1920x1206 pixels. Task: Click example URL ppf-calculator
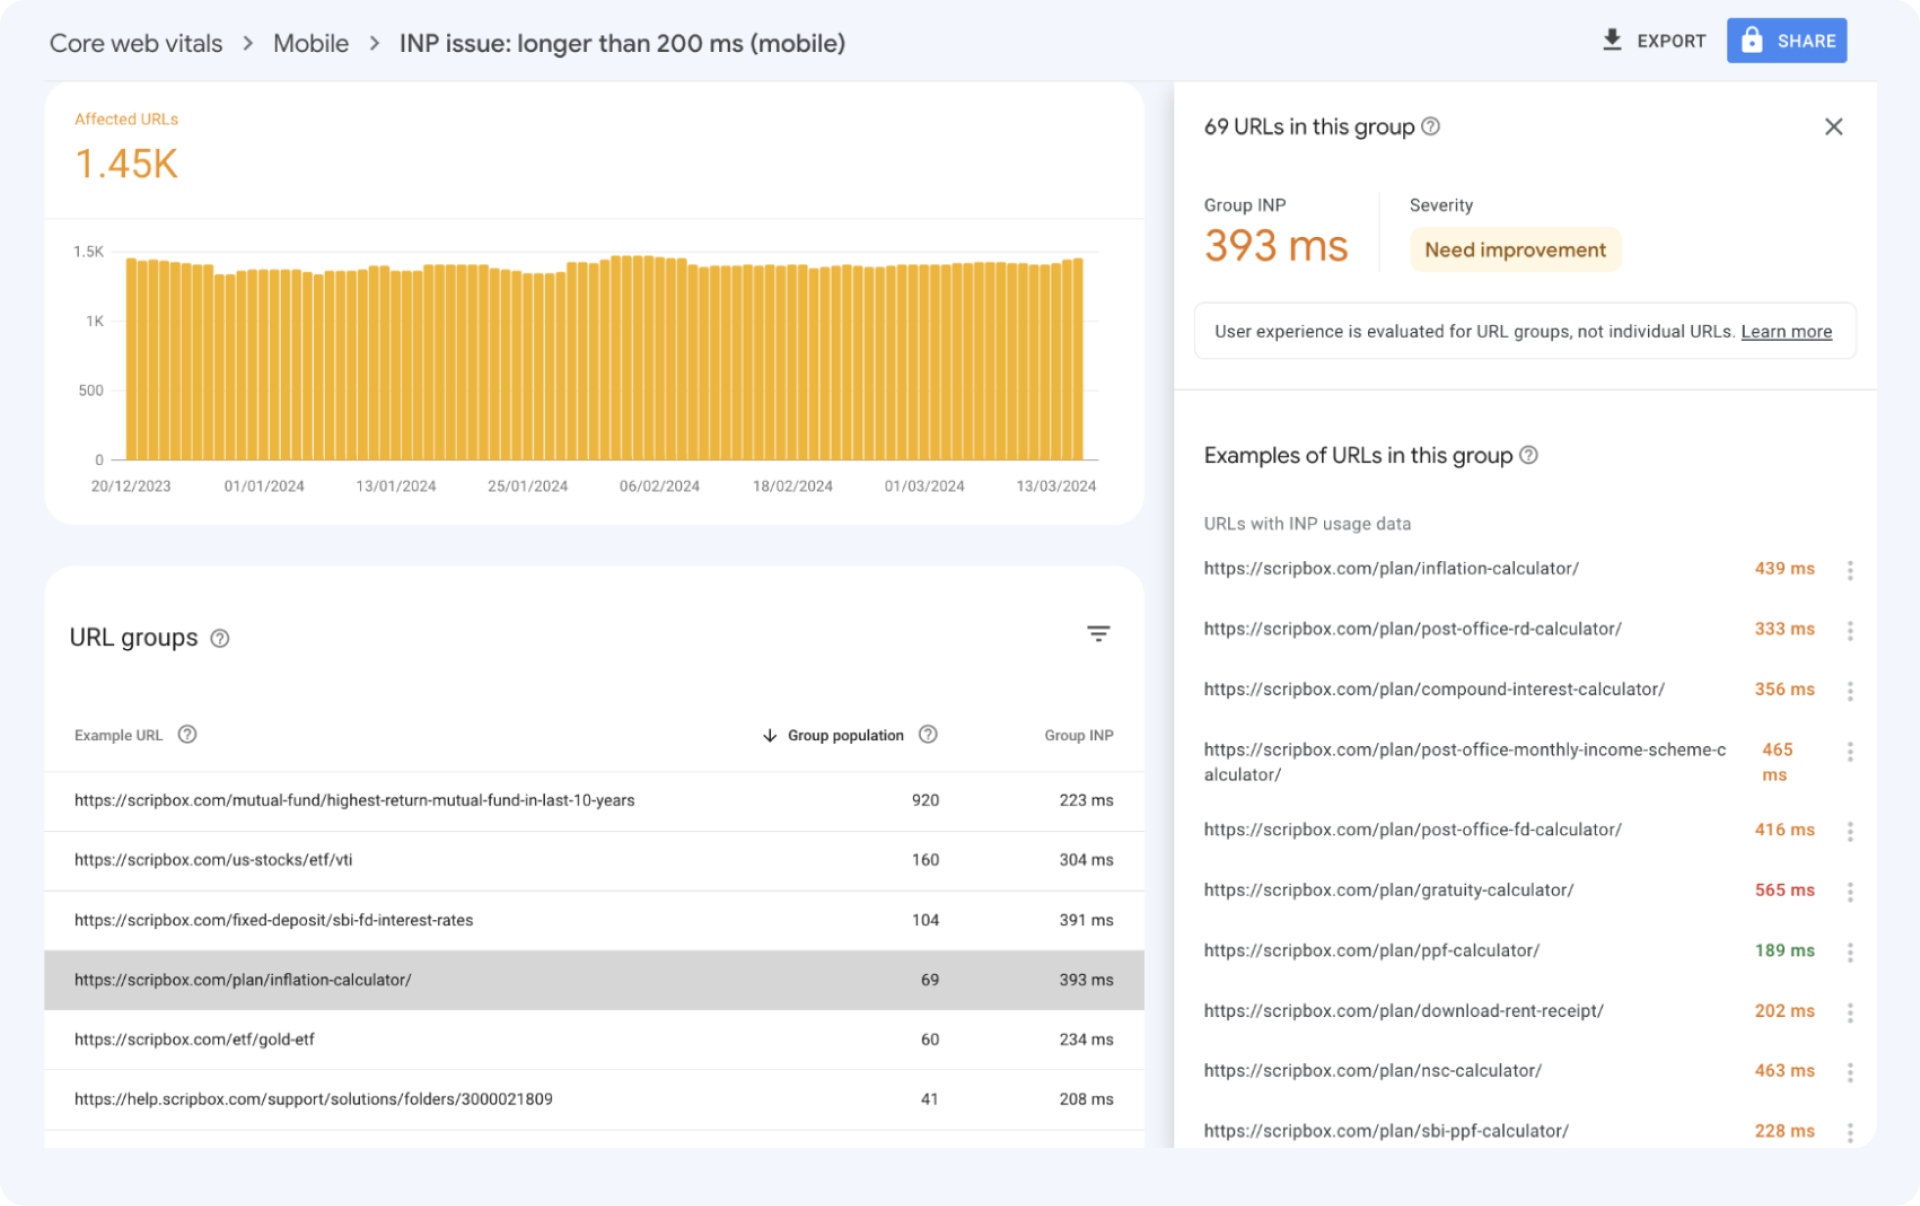click(x=1371, y=950)
